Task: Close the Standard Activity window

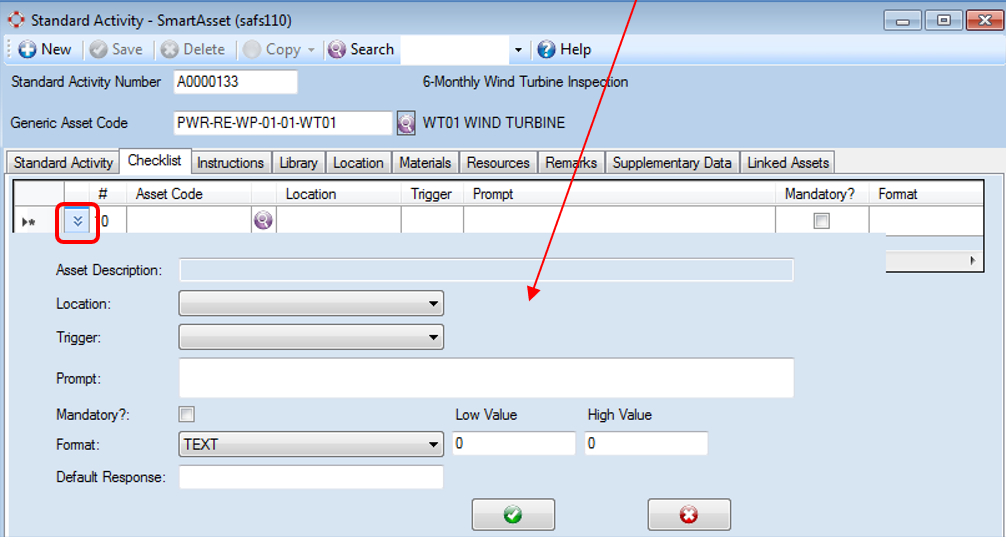Action: [x=984, y=21]
